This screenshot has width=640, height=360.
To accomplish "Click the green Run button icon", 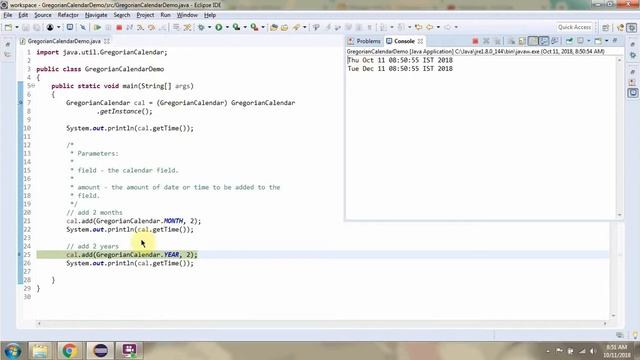I will click(x=219, y=27).
